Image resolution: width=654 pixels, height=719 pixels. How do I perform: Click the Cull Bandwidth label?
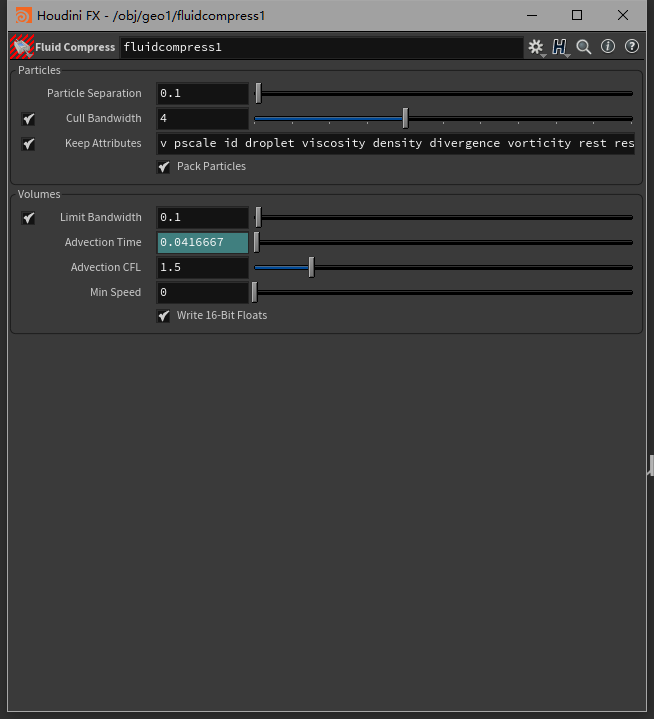[x=104, y=118]
